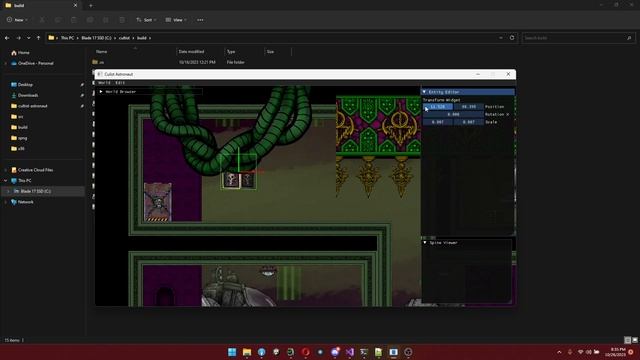Select the skull crate sprite in viewport
The height and width of the screenshot is (360, 640).
click(158, 202)
